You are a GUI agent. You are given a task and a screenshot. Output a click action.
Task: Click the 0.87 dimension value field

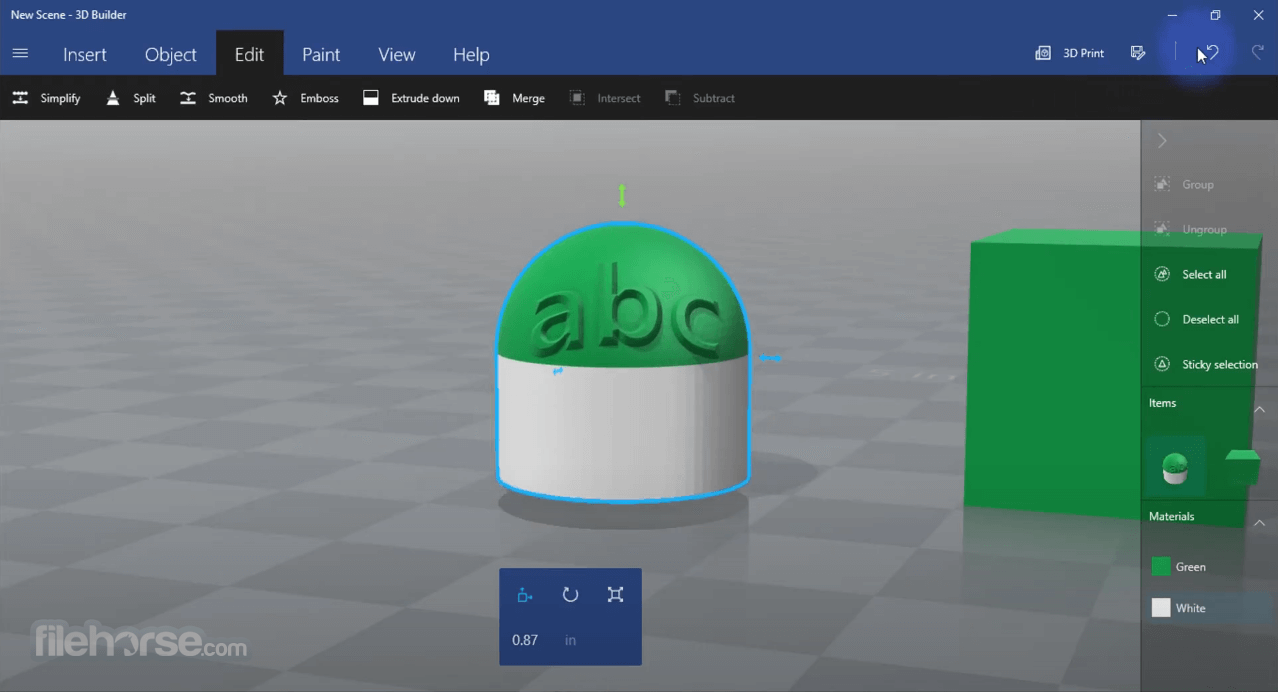(525, 640)
